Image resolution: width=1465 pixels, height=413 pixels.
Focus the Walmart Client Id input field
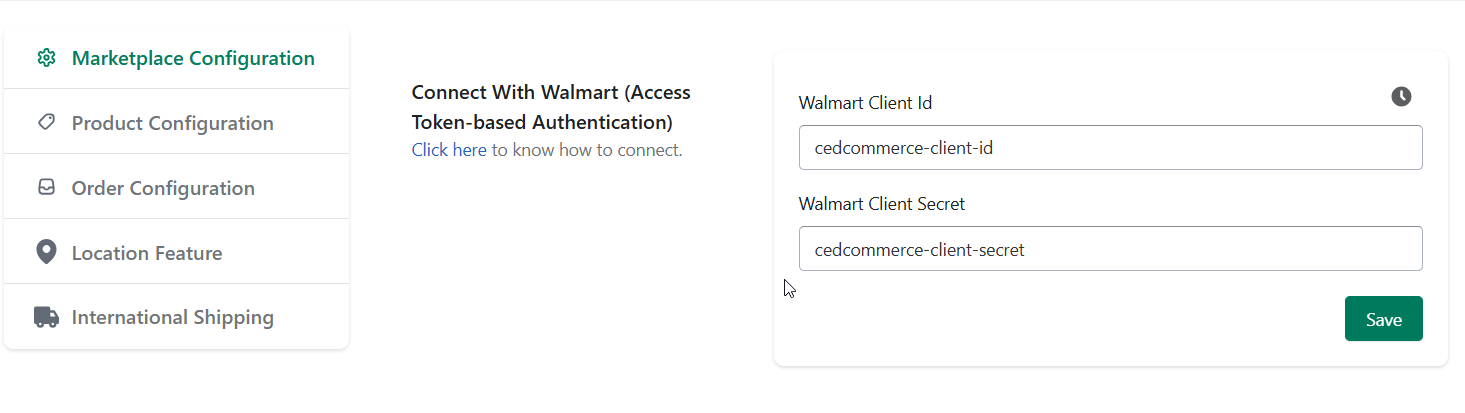(1110, 147)
